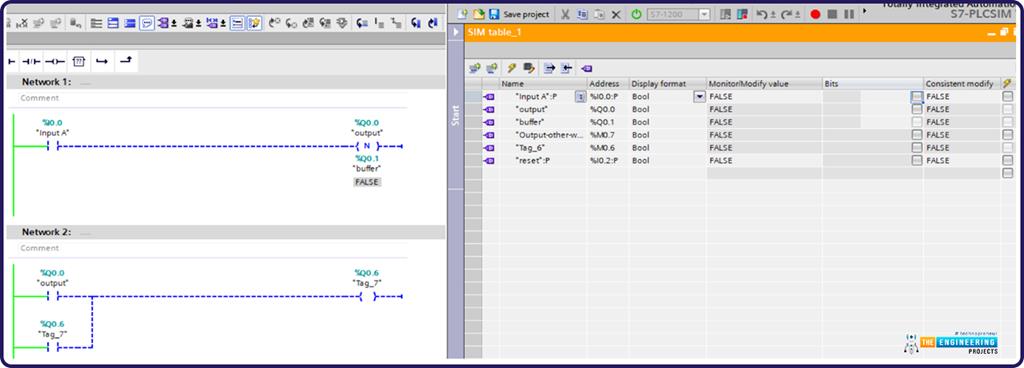Click Save project button

[520, 14]
